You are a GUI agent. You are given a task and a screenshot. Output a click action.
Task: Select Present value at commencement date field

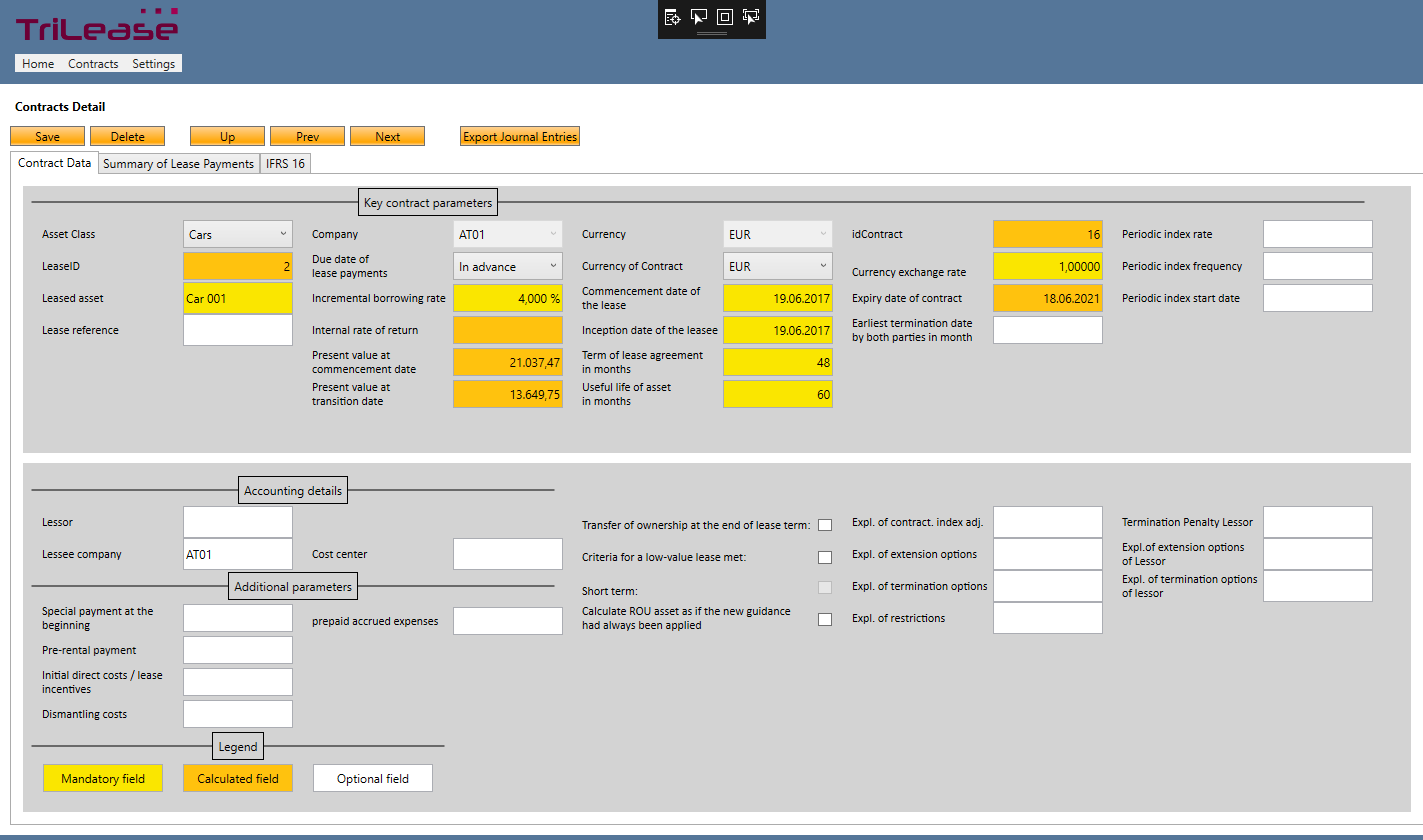(508, 362)
